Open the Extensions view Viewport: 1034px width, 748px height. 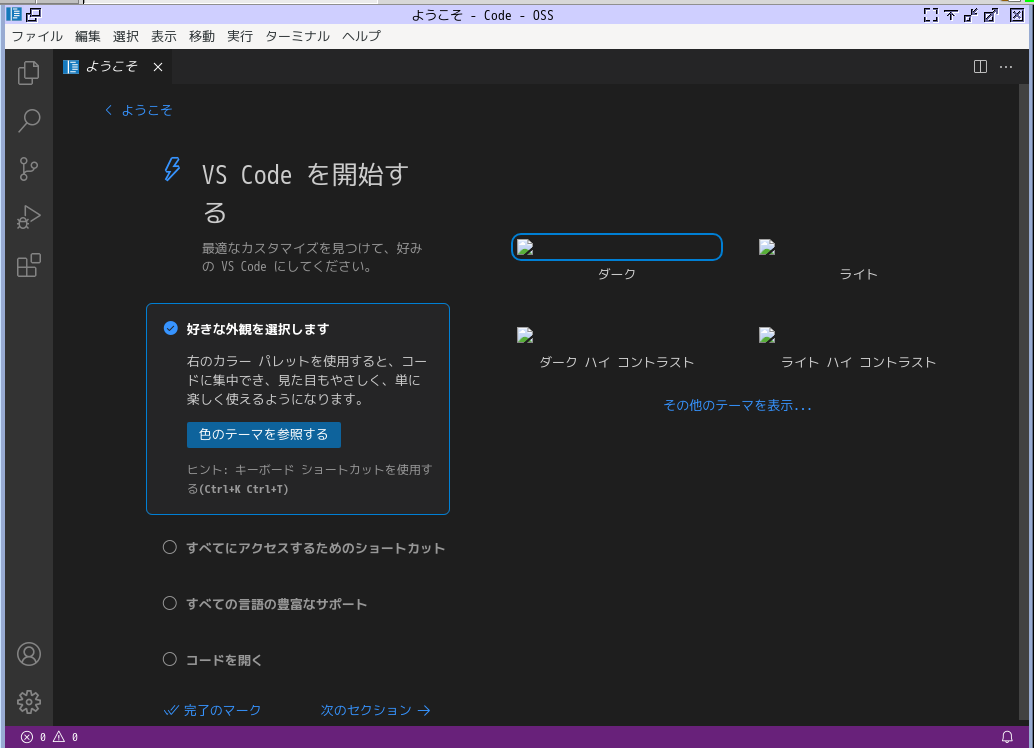point(28,265)
